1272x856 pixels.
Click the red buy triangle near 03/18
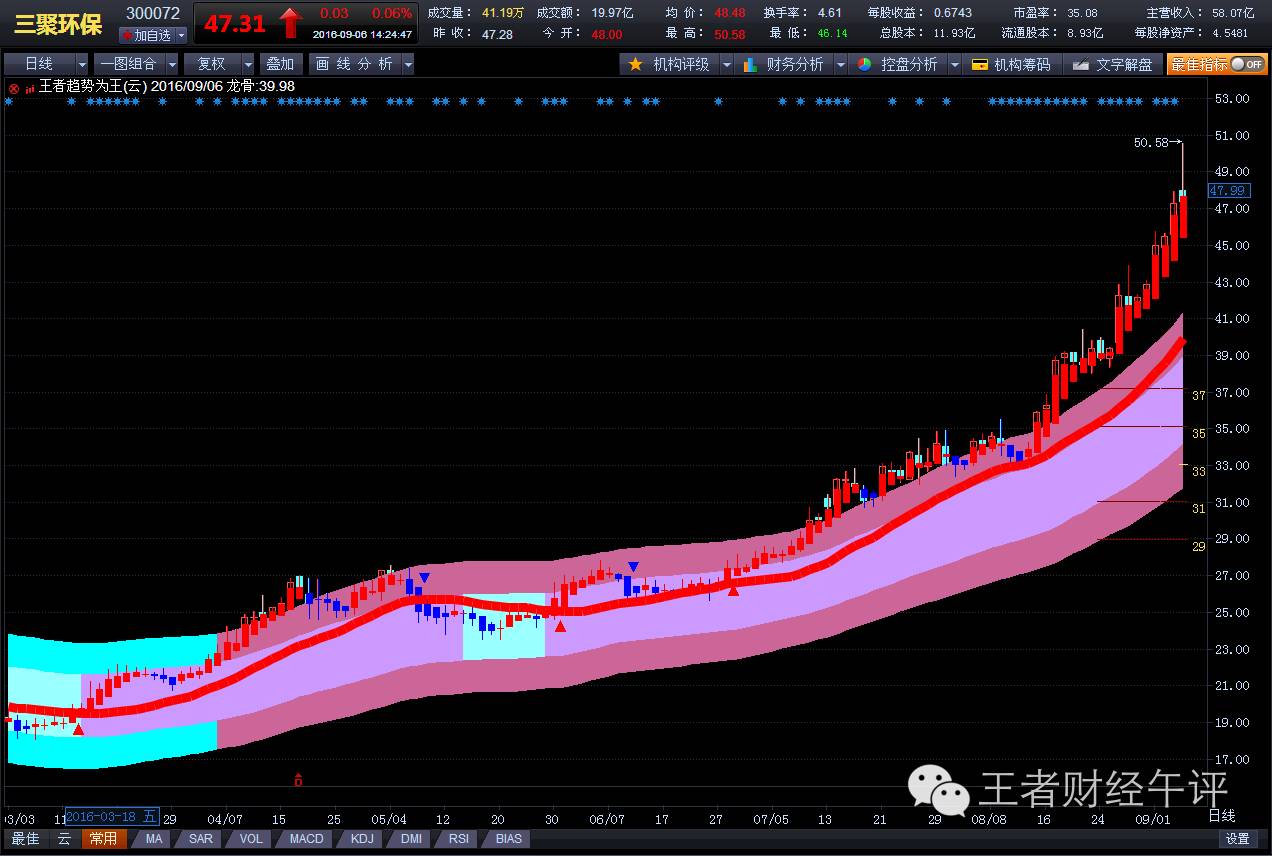(79, 730)
